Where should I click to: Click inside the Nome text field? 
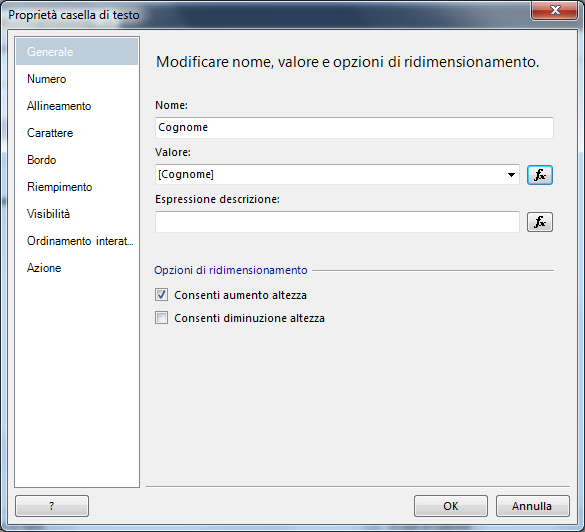354,128
